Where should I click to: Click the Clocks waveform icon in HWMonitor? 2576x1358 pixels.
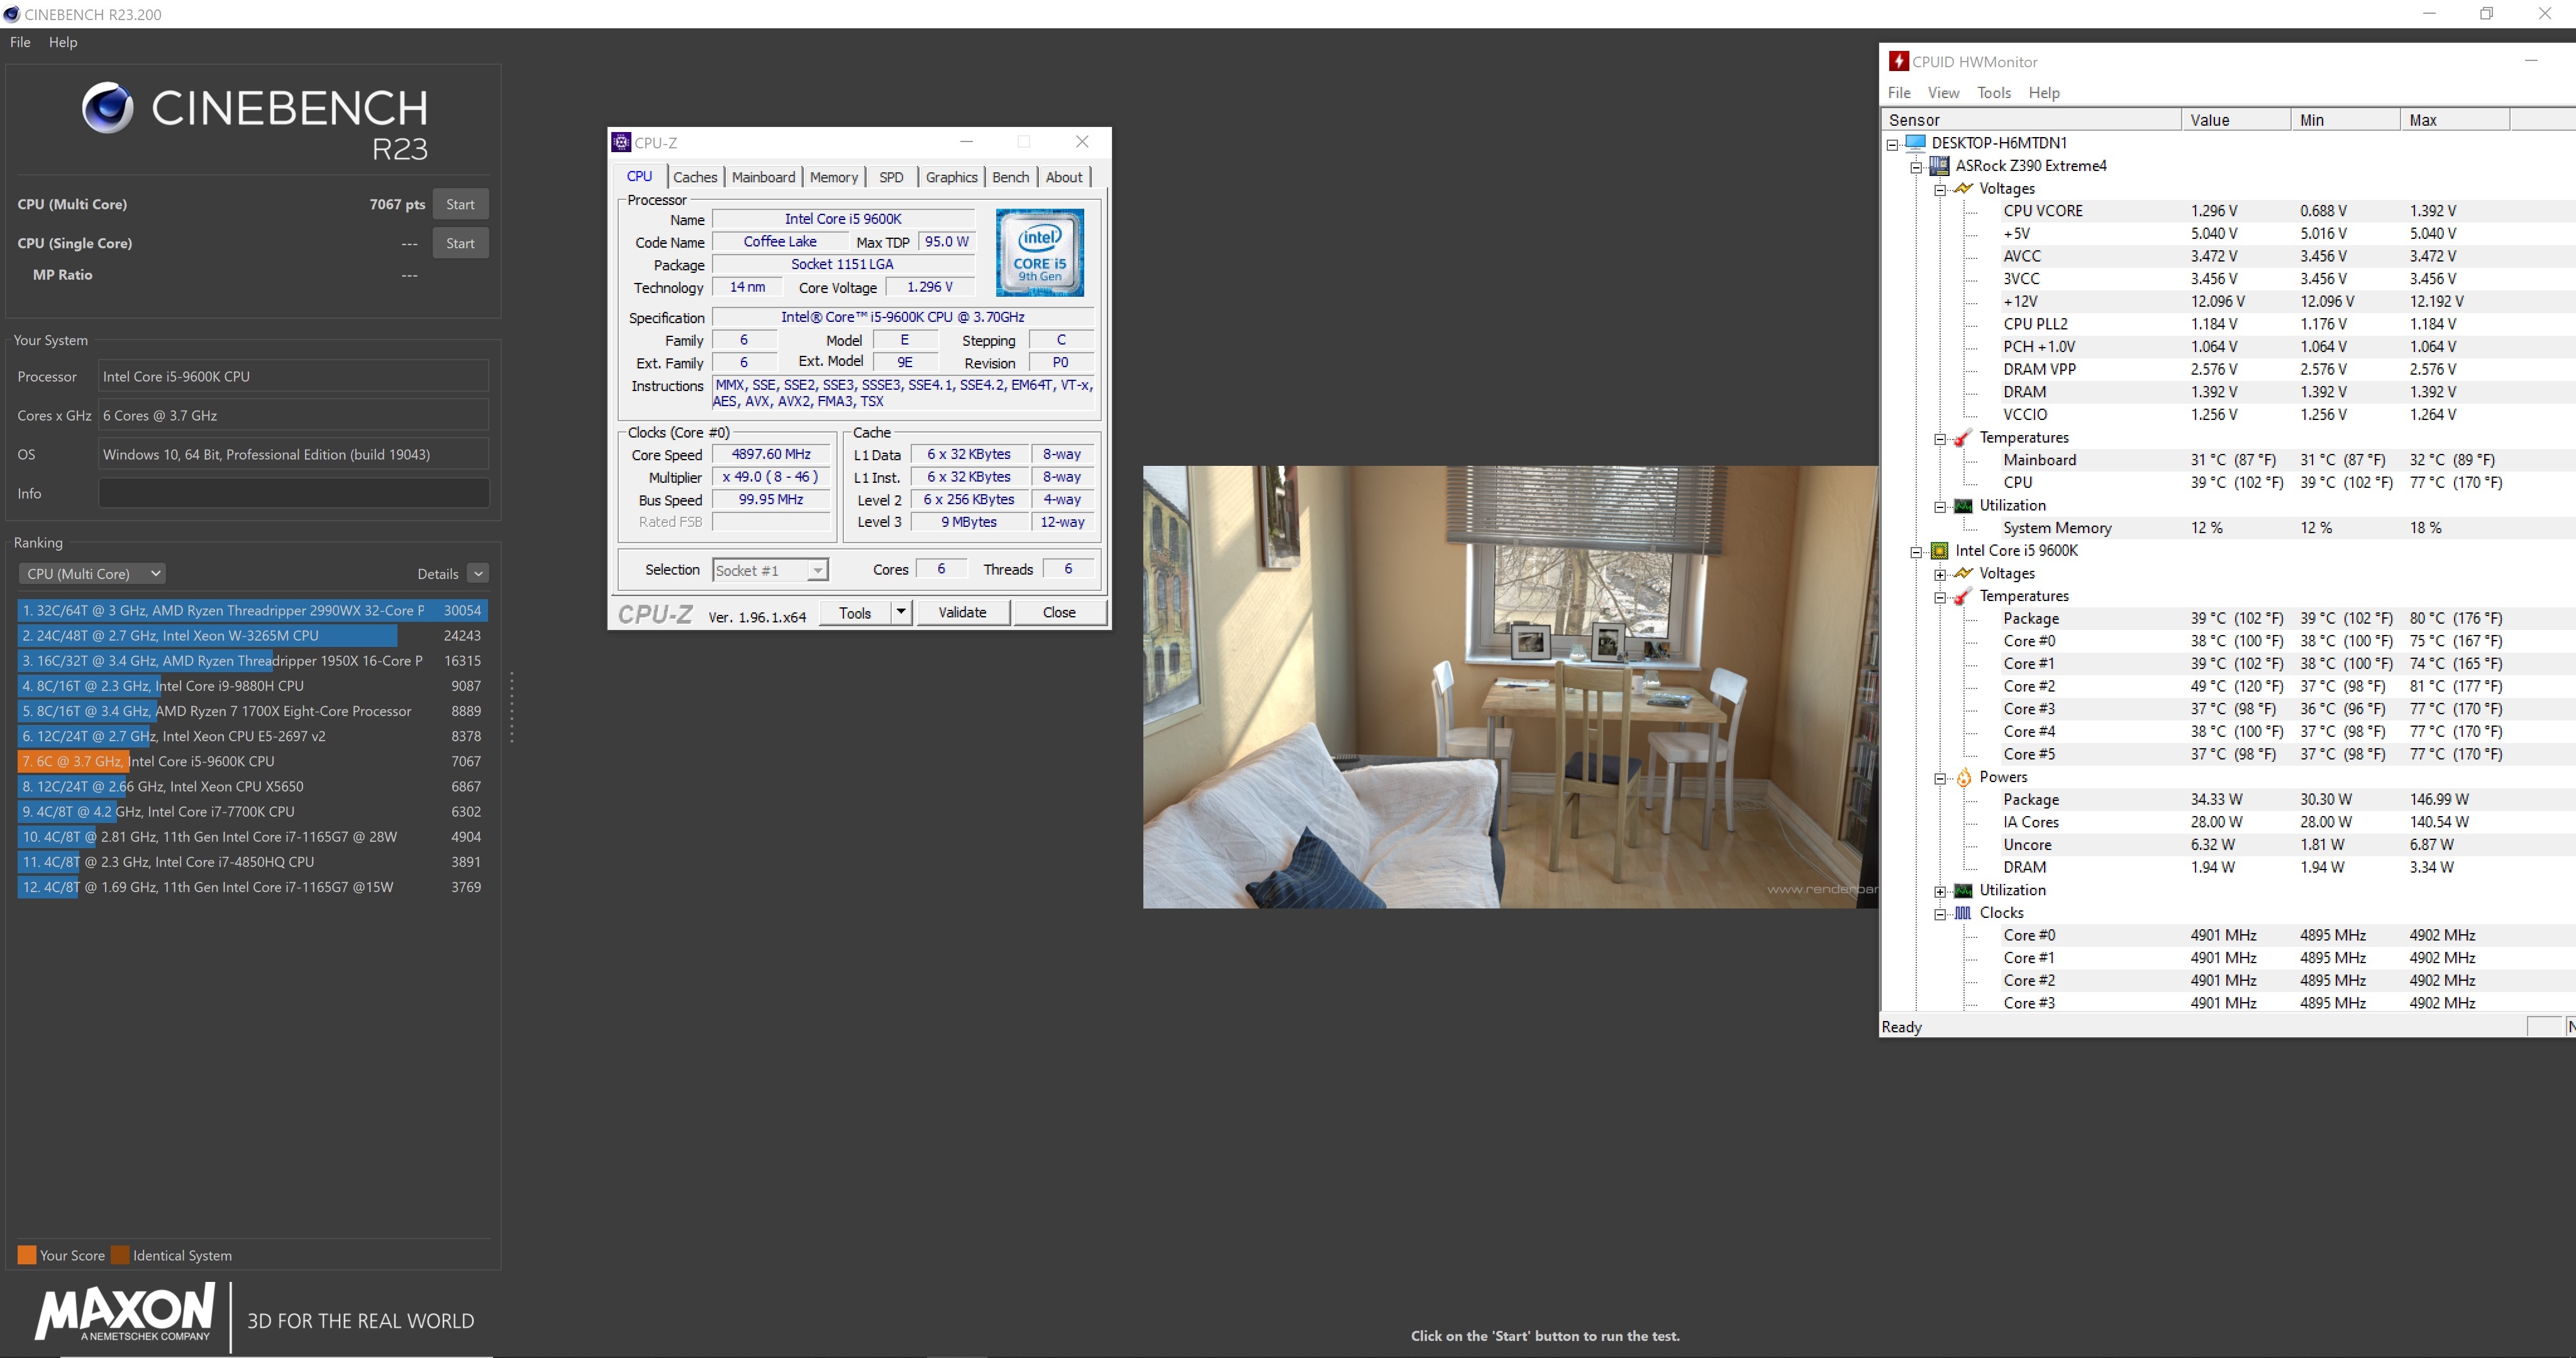[1963, 913]
